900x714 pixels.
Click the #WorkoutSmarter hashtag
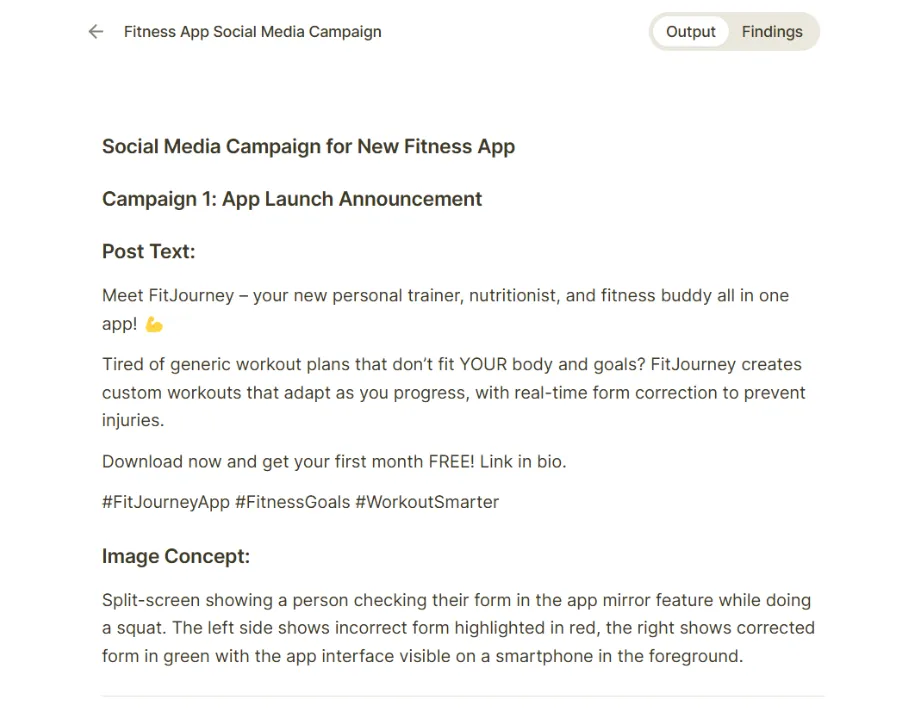[x=427, y=502]
